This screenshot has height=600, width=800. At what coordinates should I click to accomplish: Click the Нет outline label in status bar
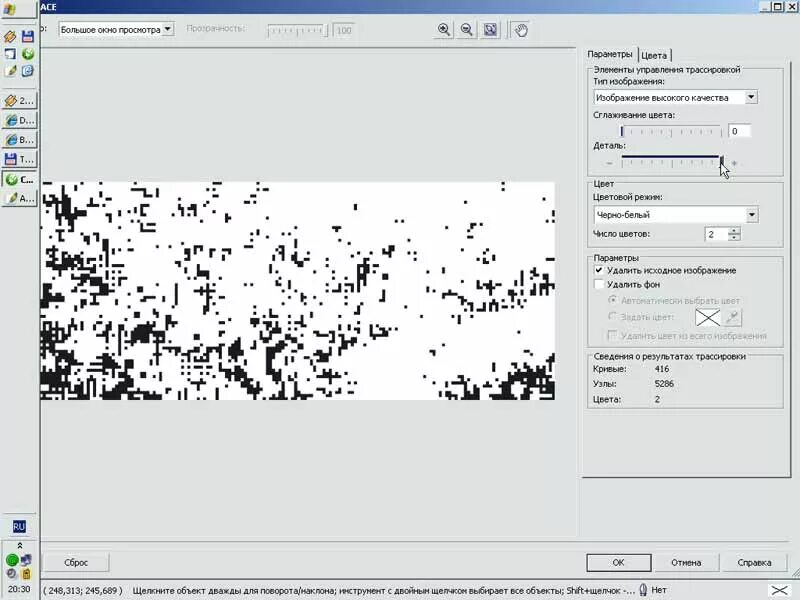[659, 590]
